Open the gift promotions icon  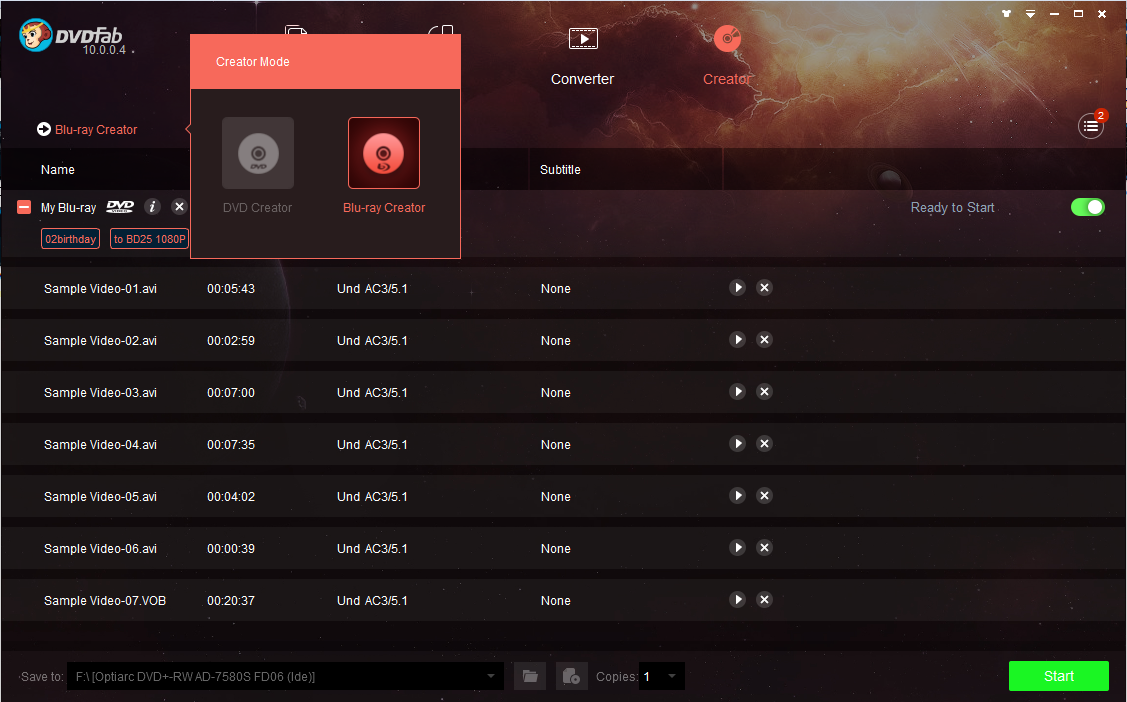point(1006,13)
